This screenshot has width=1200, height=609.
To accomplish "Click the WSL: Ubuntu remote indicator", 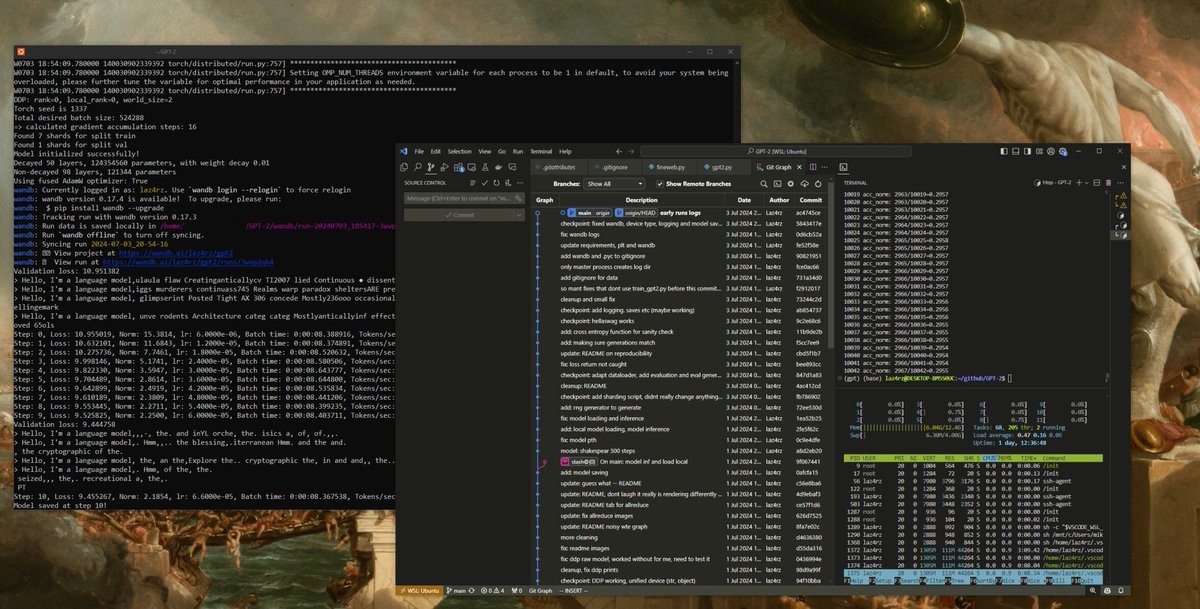I will pos(420,591).
